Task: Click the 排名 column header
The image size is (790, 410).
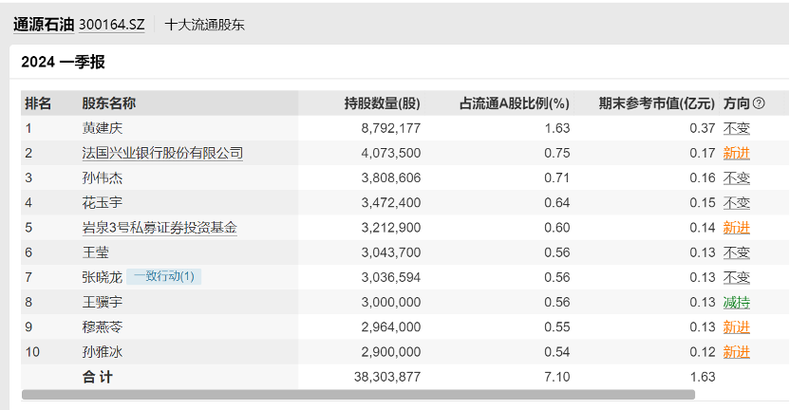Action: pos(38,103)
